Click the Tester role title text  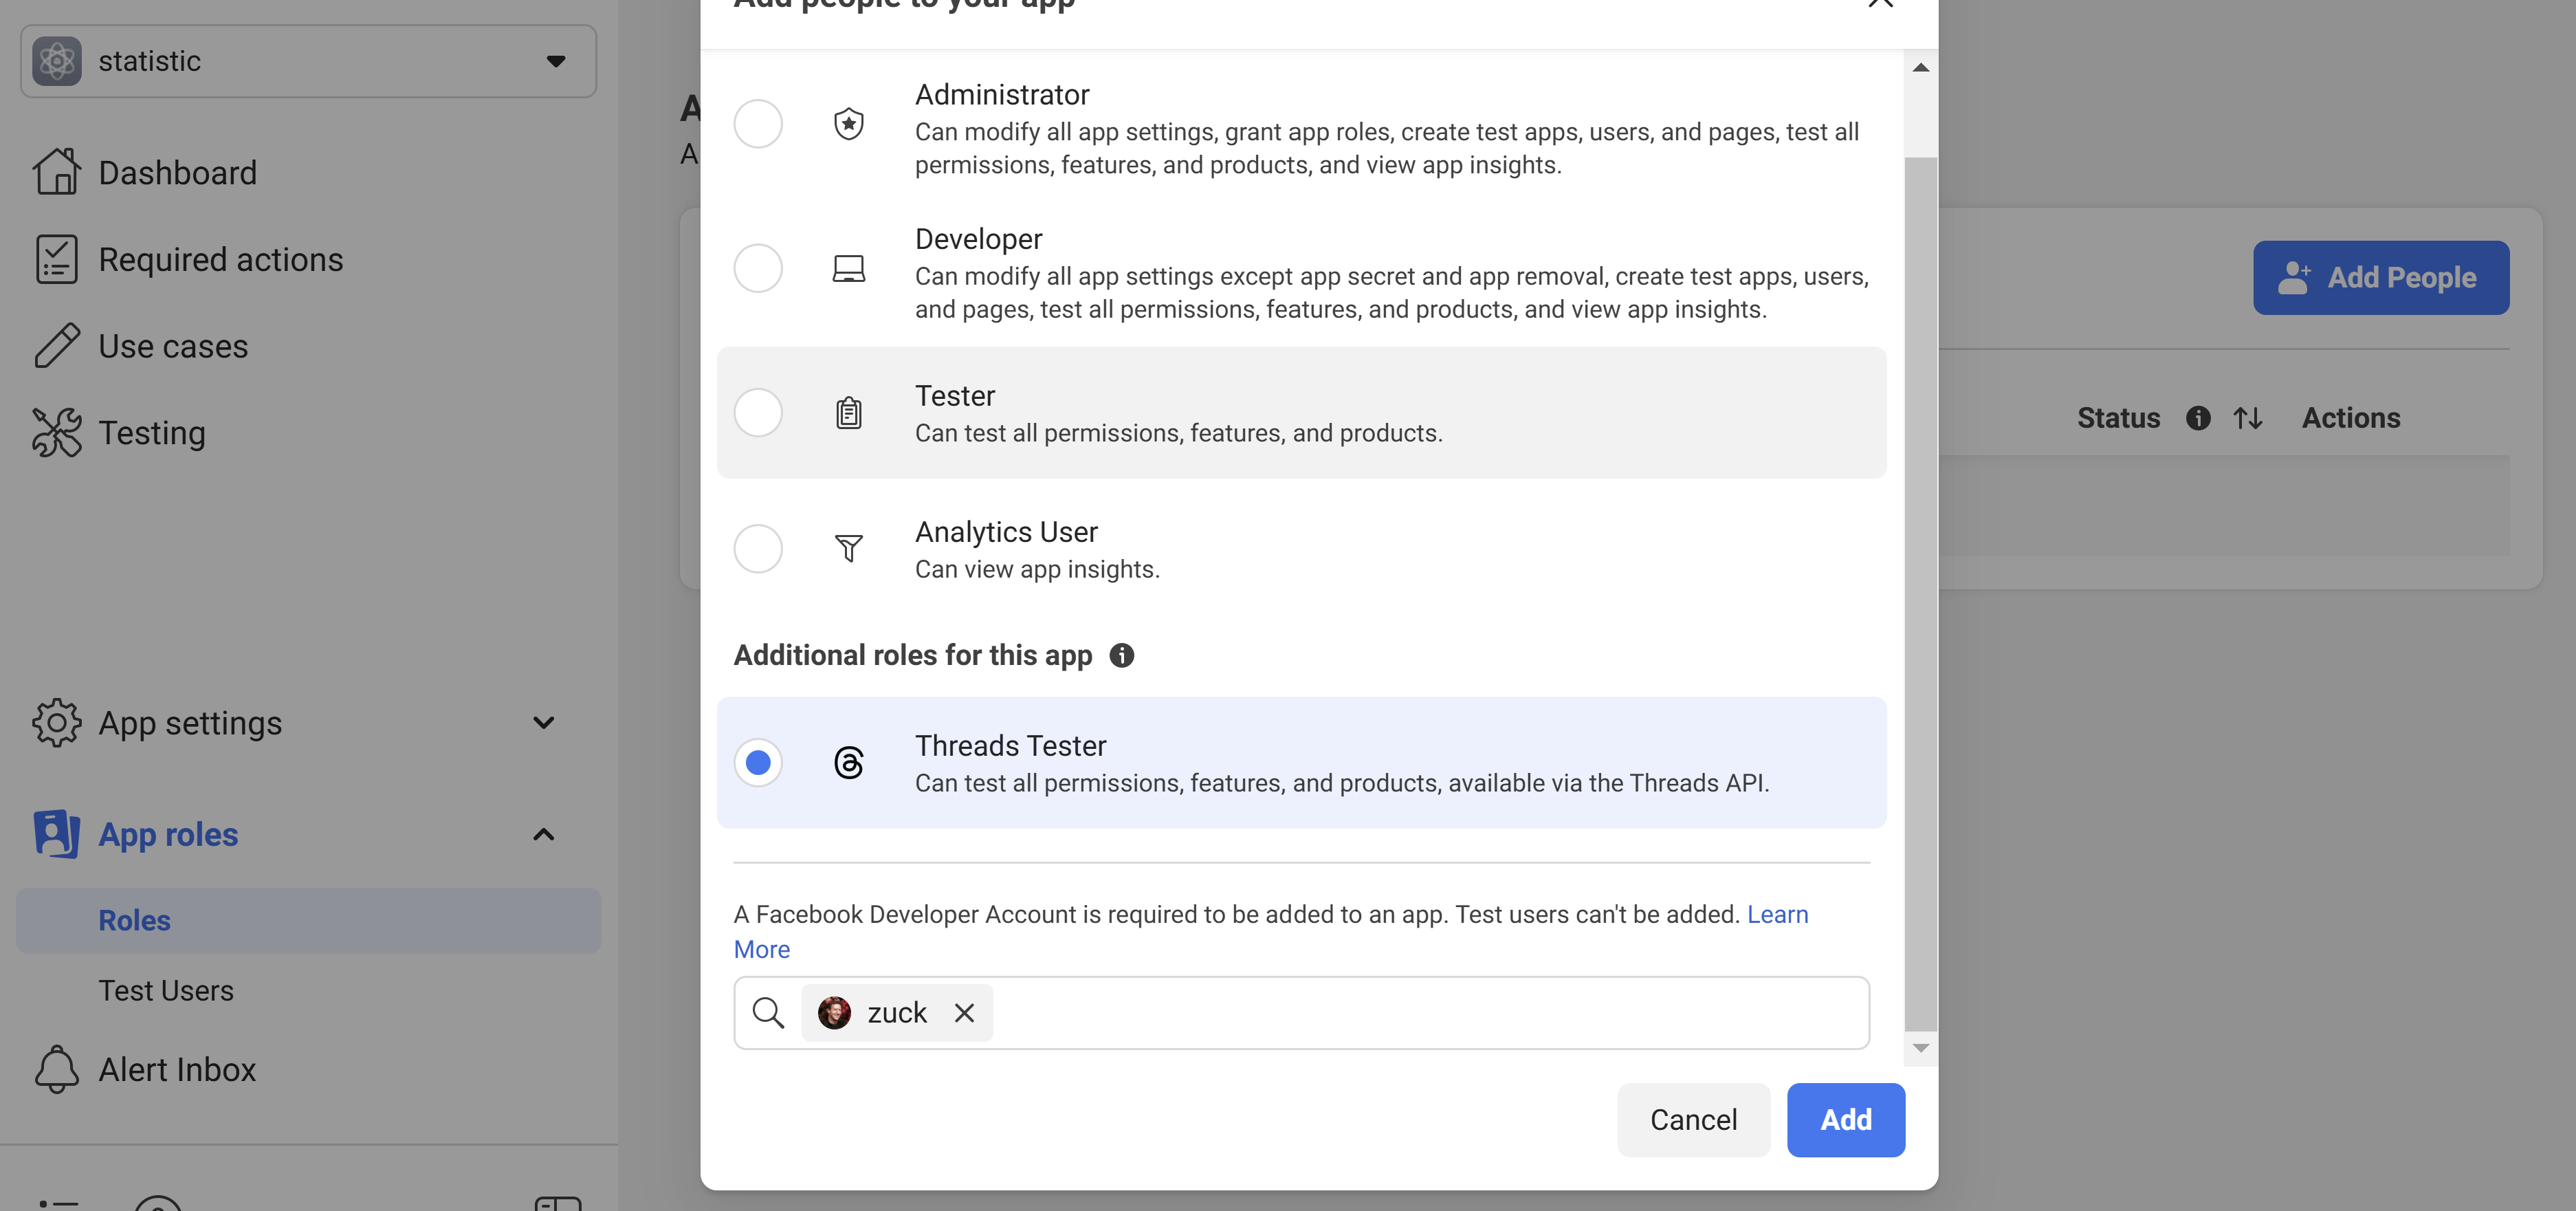(x=955, y=396)
